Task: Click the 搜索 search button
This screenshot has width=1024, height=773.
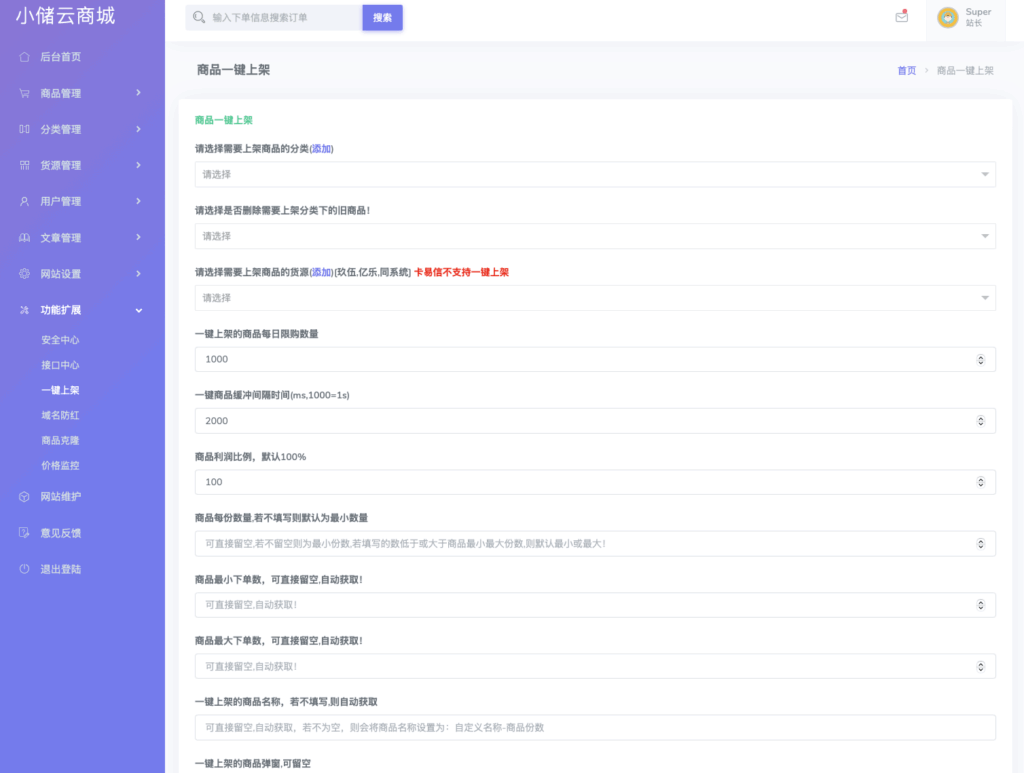Action: [382, 18]
